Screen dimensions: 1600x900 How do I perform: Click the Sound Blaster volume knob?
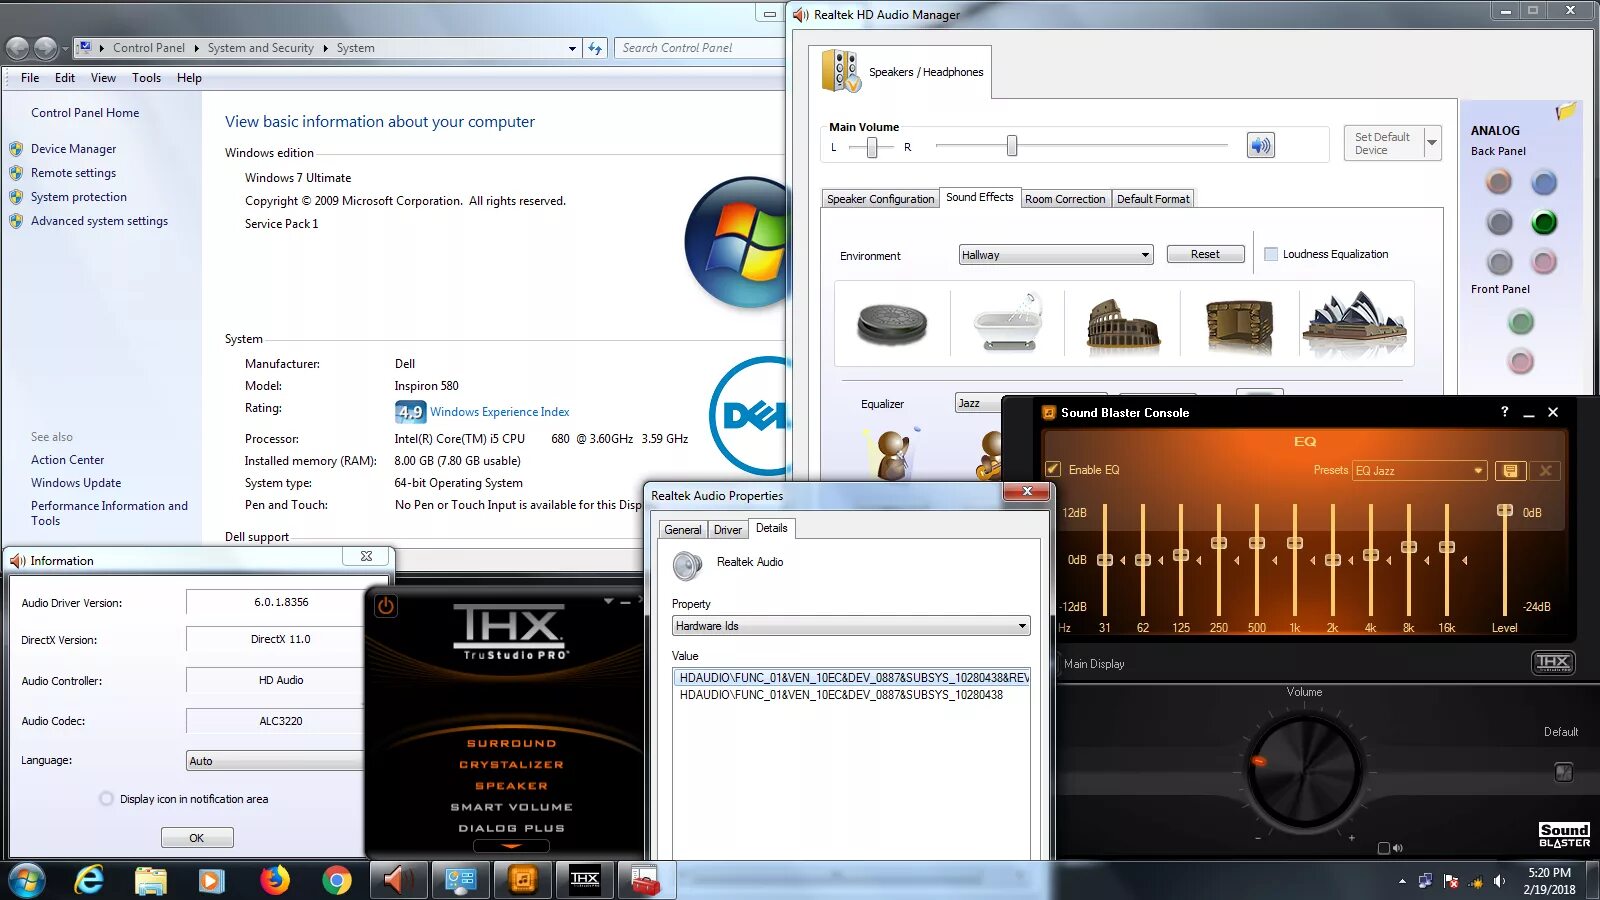pos(1304,771)
